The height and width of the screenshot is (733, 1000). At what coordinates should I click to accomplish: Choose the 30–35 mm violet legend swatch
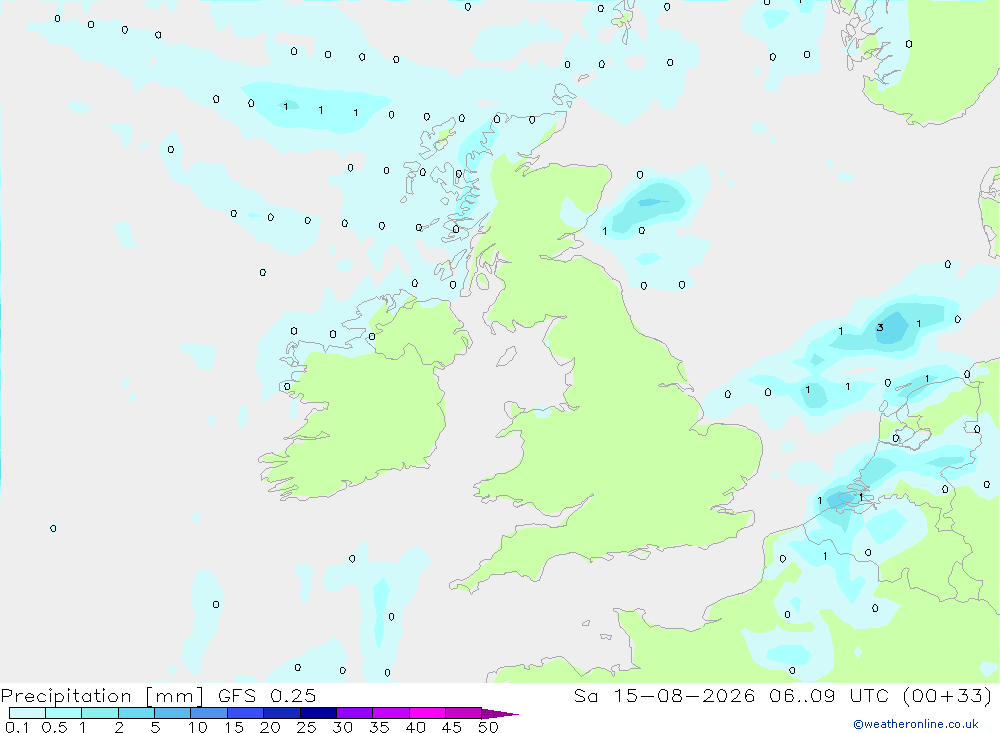[x=355, y=713]
